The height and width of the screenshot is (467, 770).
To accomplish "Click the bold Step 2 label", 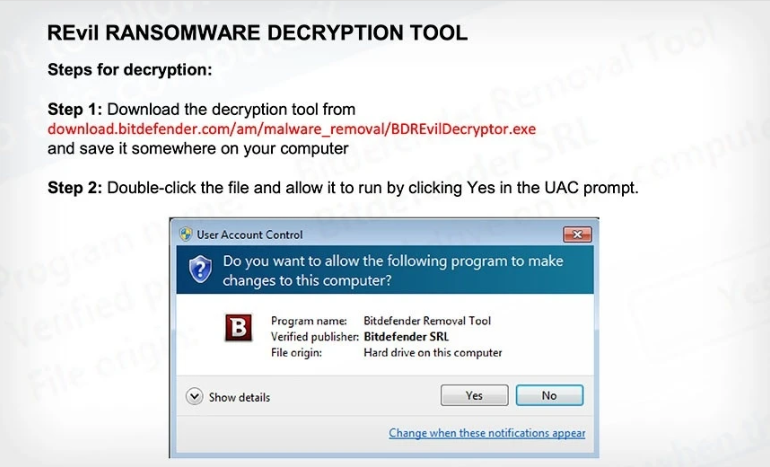I will click(75, 187).
